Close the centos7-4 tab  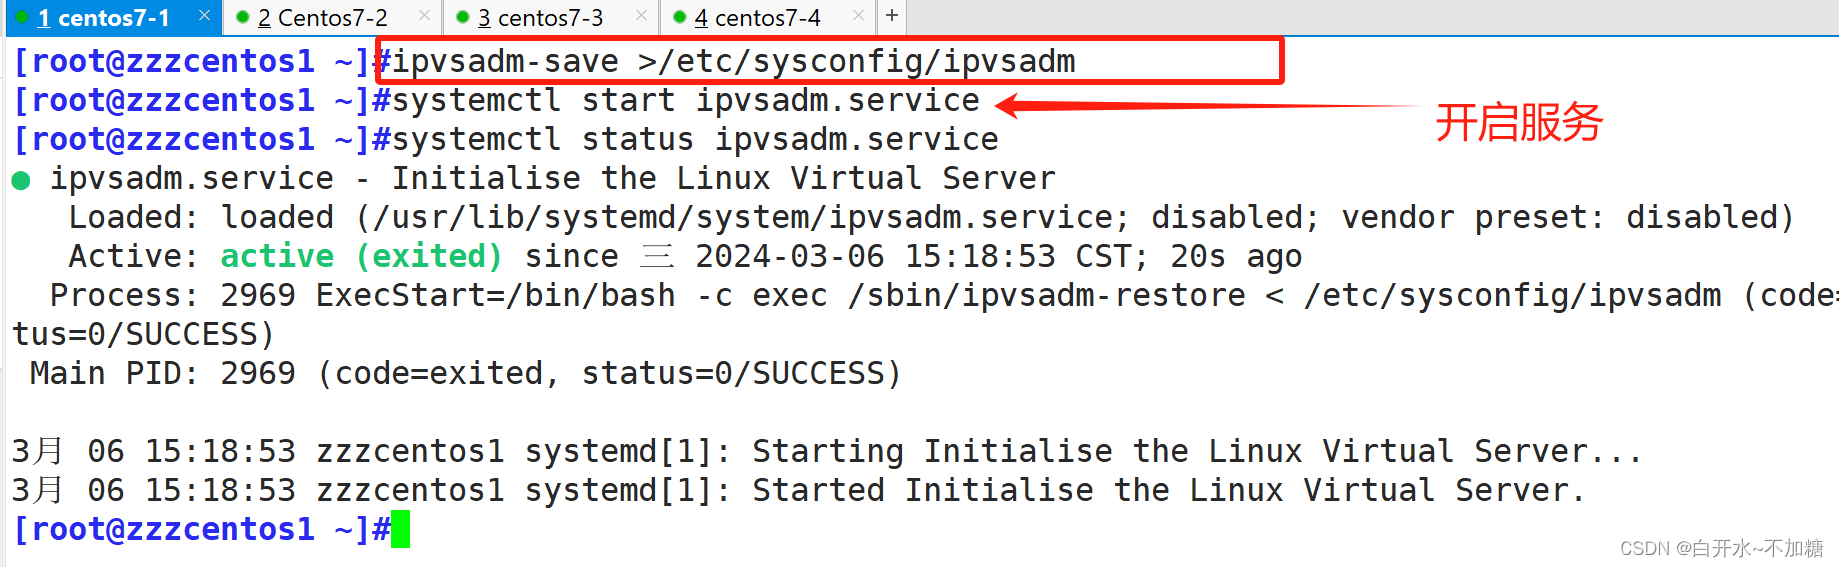pyautogui.click(x=858, y=16)
